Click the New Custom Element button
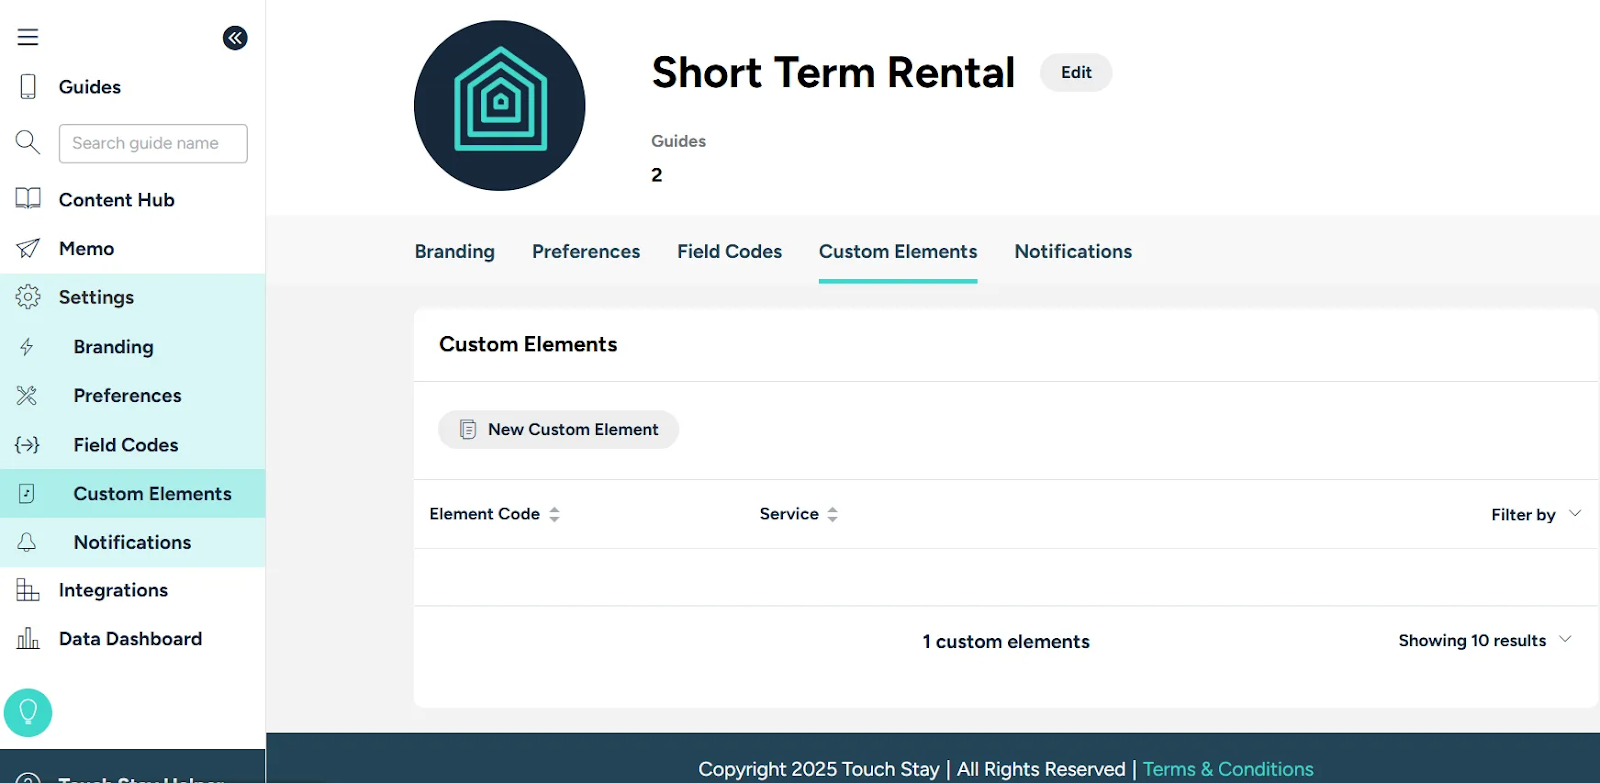The height and width of the screenshot is (783, 1600). point(558,429)
